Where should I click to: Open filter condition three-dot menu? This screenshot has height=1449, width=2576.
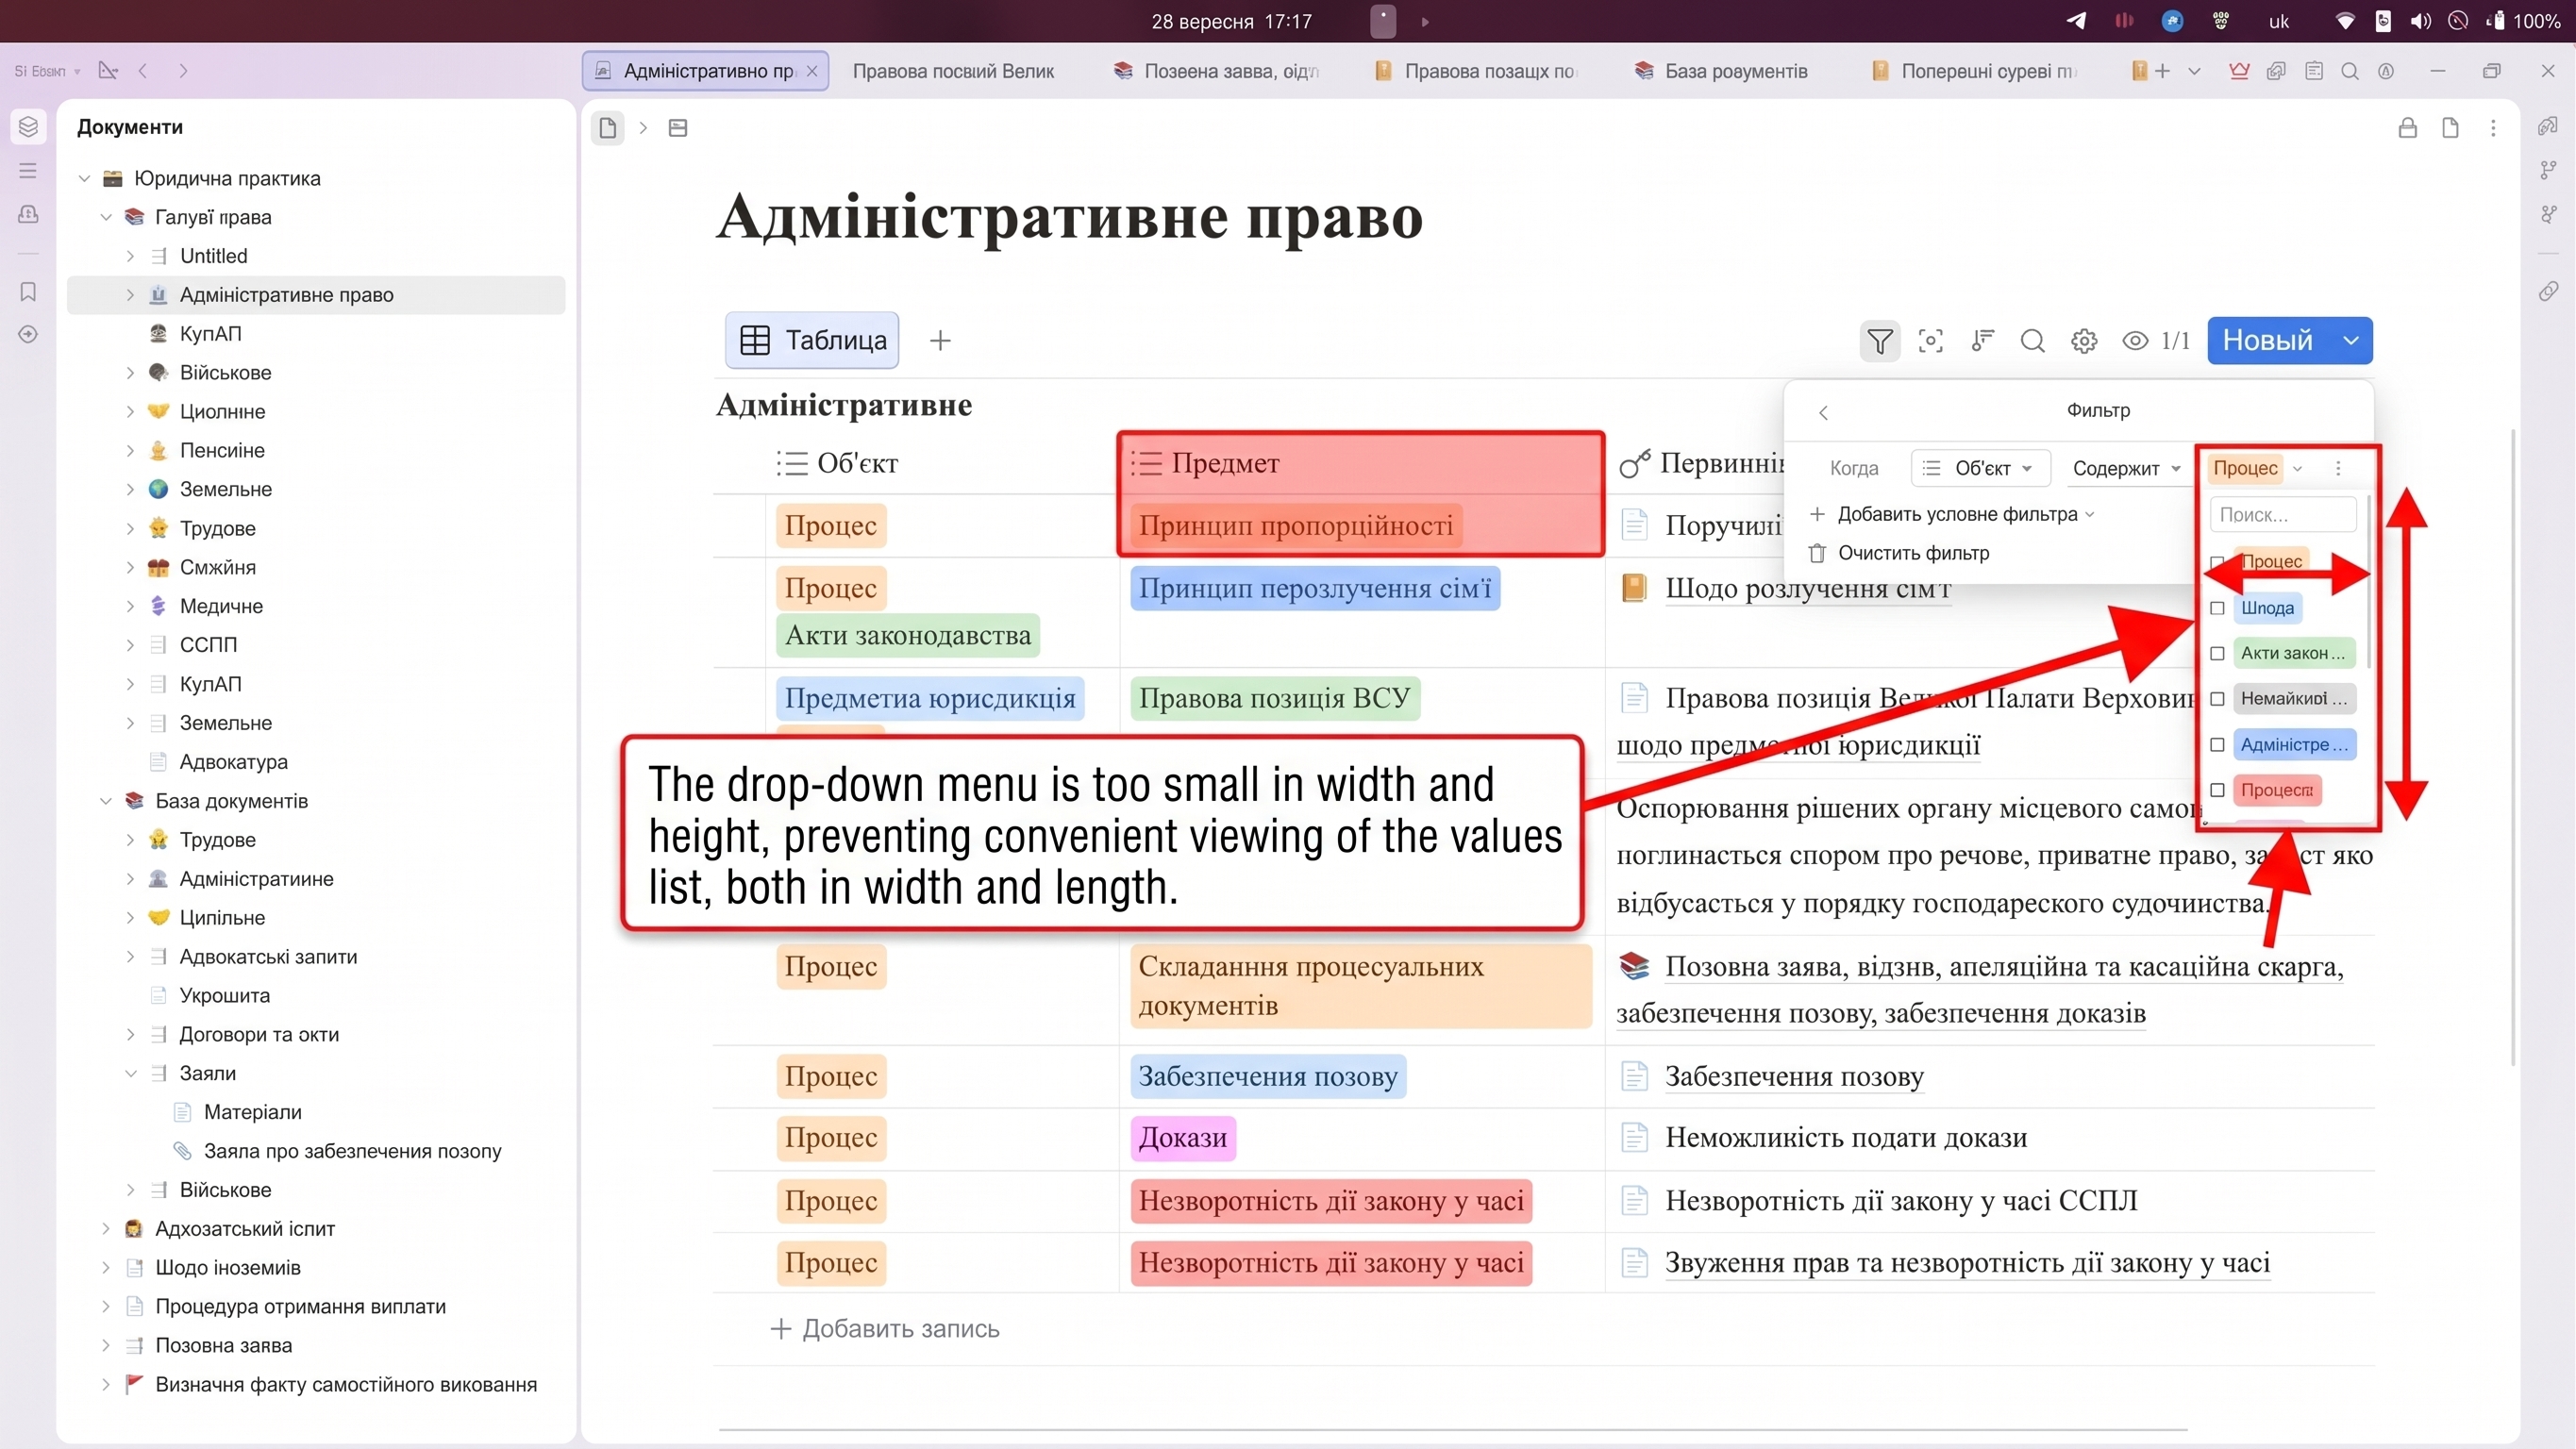(x=2338, y=468)
